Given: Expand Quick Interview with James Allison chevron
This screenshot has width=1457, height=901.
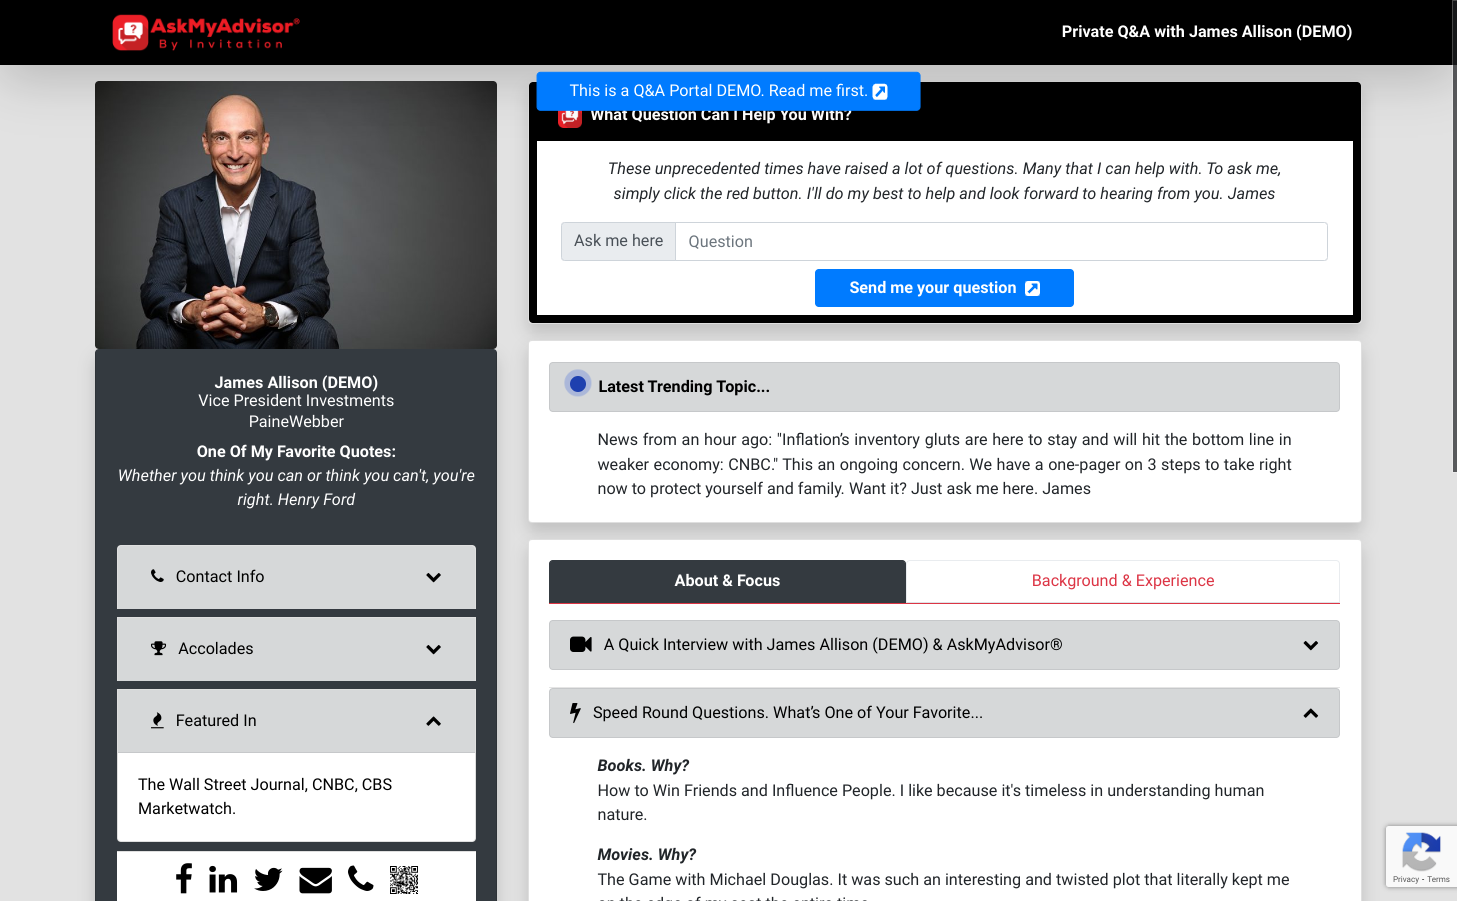Looking at the screenshot, I should (1311, 645).
